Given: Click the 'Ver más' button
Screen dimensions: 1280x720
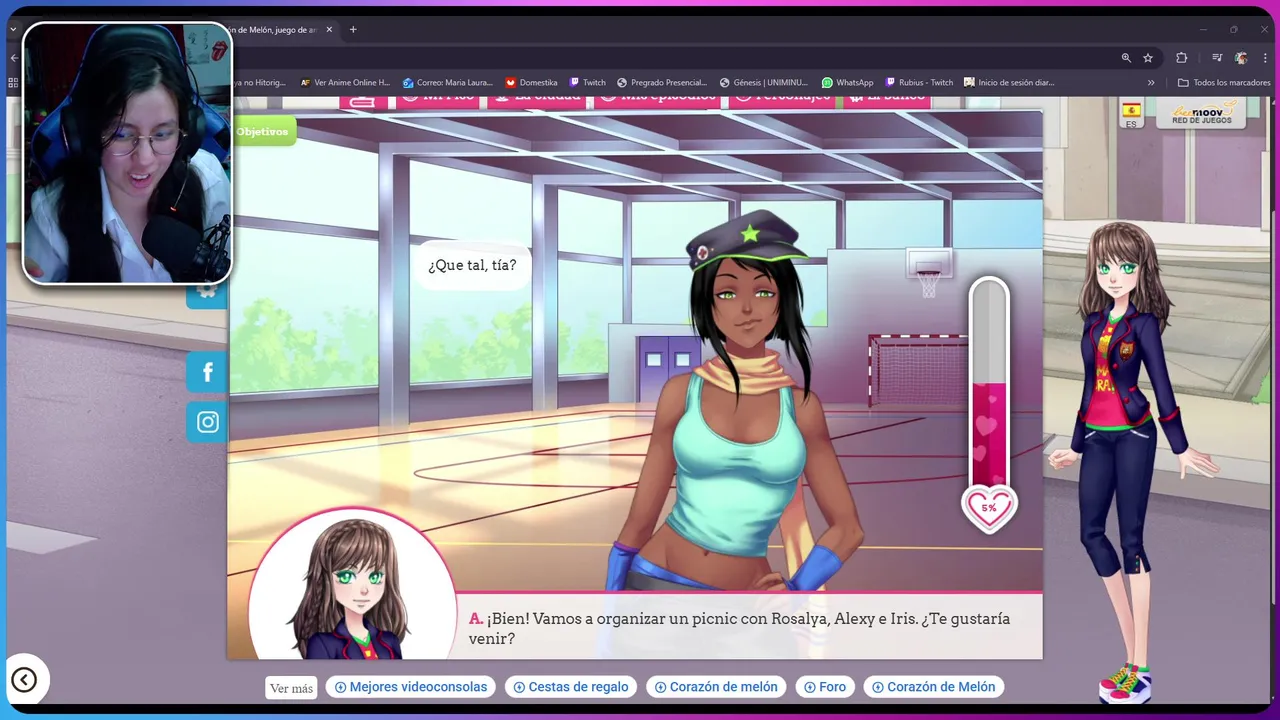Looking at the screenshot, I should coord(291,688).
